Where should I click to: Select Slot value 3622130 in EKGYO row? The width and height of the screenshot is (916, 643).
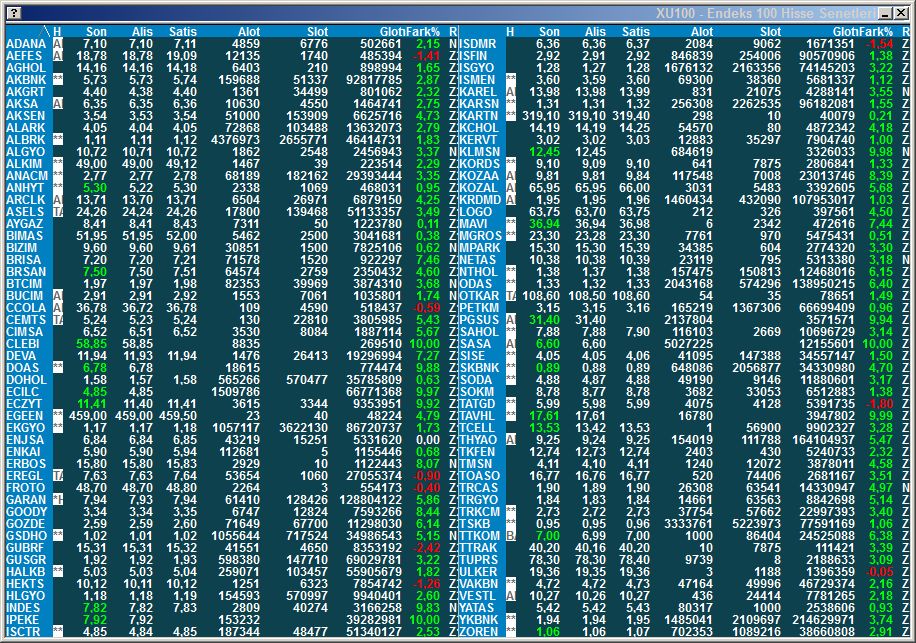pos(303,428)
